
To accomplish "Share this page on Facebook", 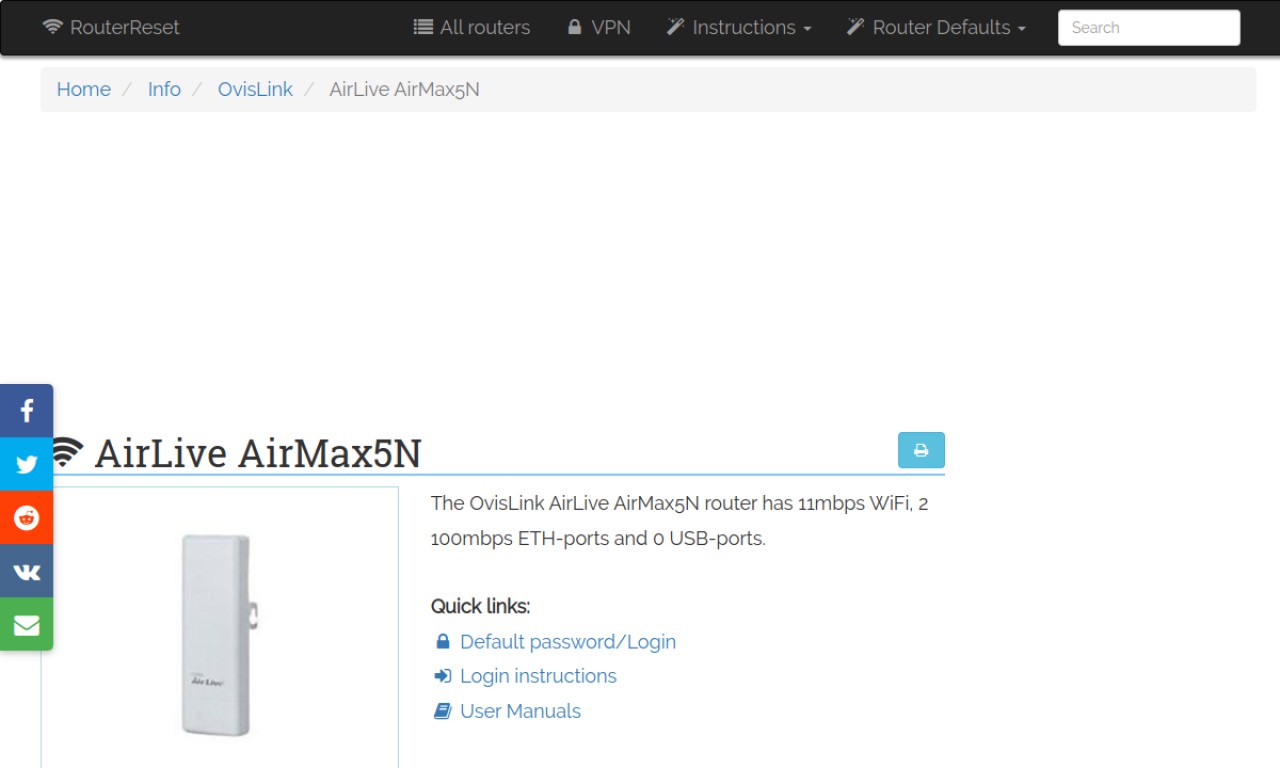I will (x=26, y=411).
